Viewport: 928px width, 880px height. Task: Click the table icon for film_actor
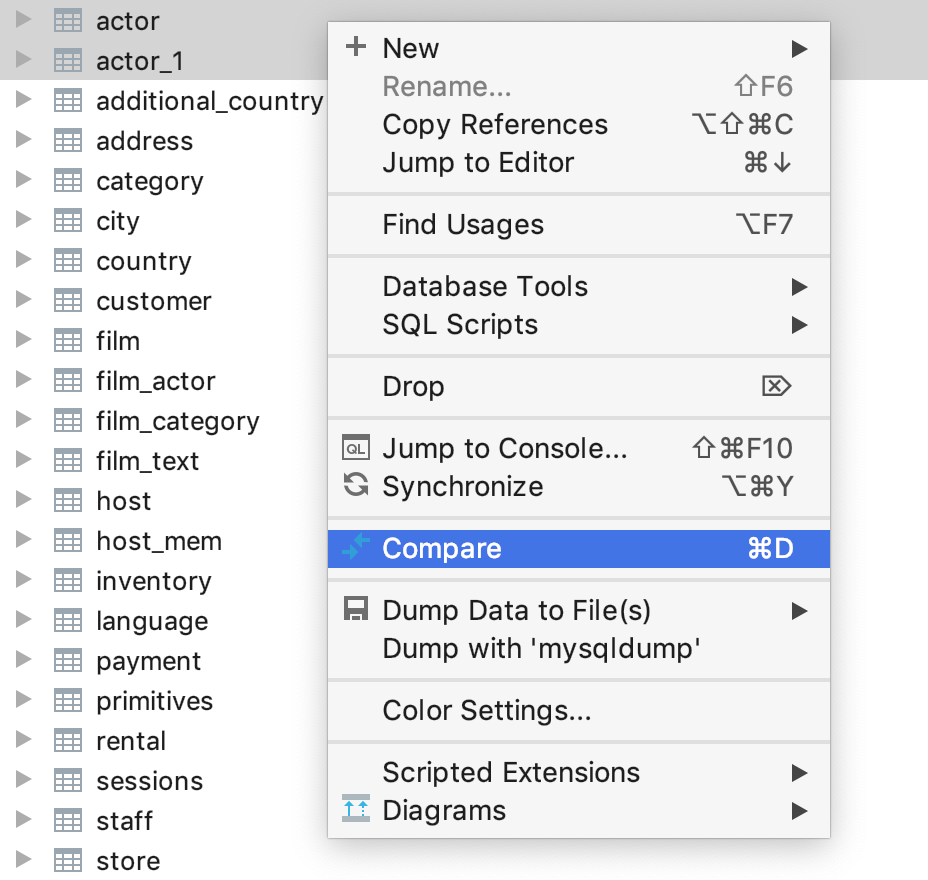68,381
